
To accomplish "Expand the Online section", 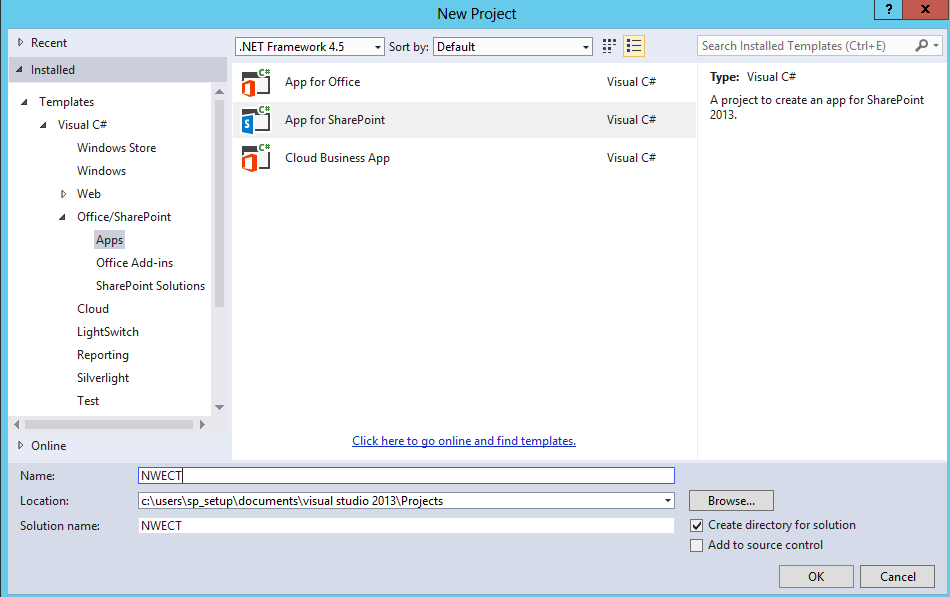I will 21,445.
